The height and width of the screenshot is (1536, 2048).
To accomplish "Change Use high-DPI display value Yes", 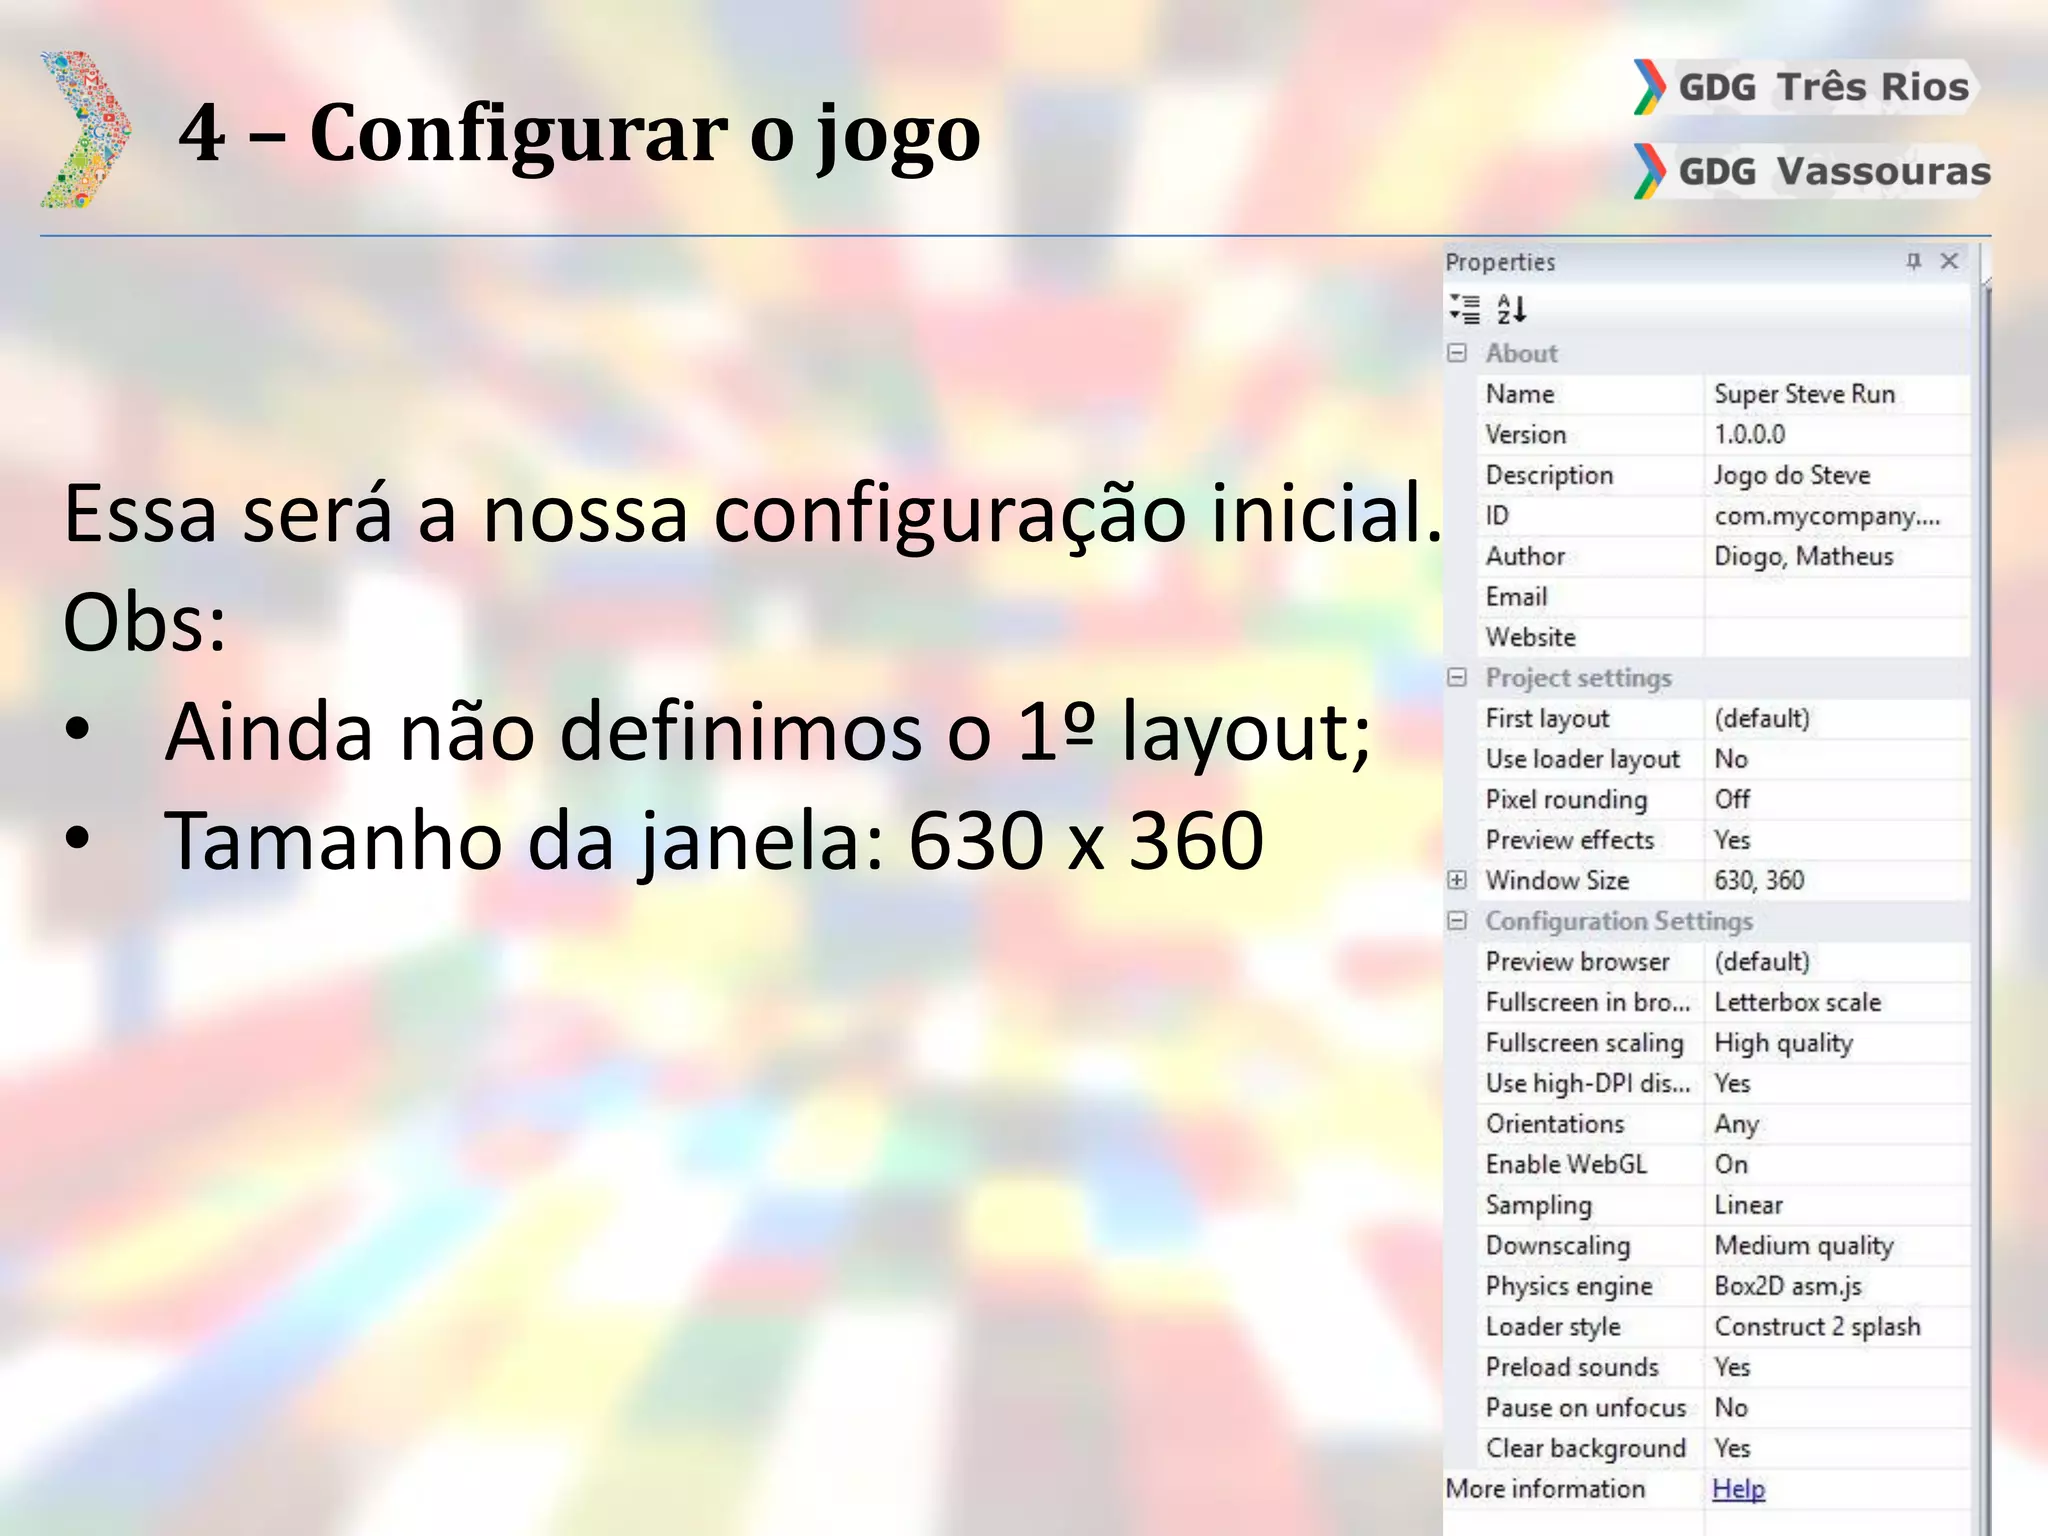I will point(1837,1083).
